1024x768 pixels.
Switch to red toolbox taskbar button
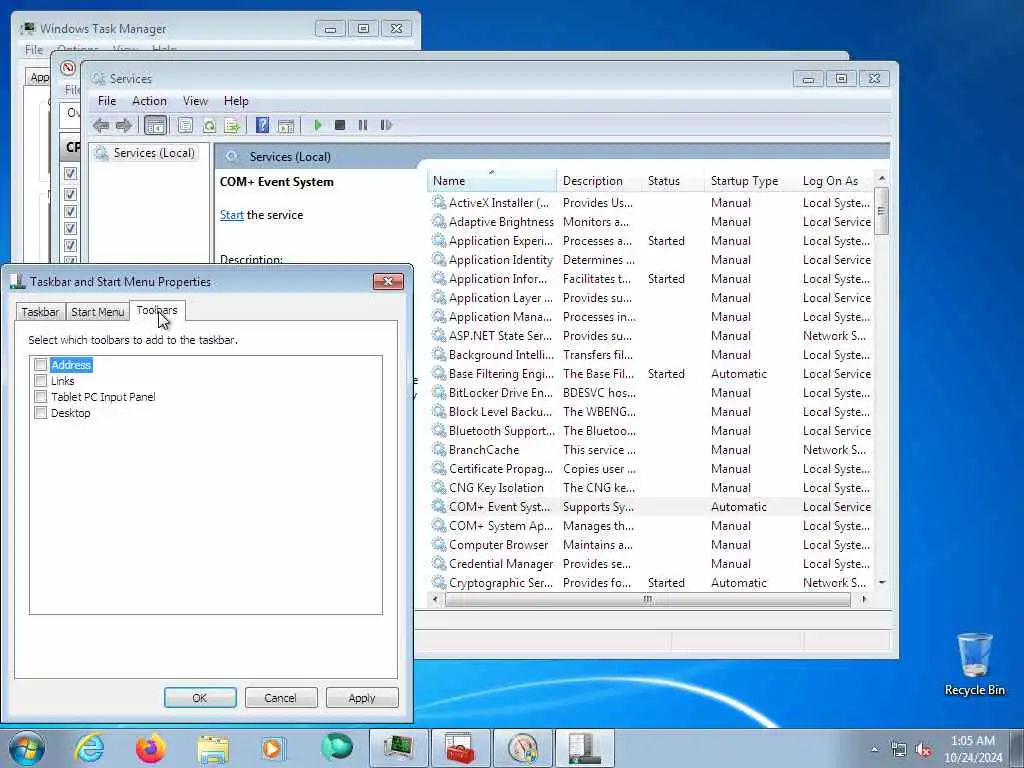point(460,748)
